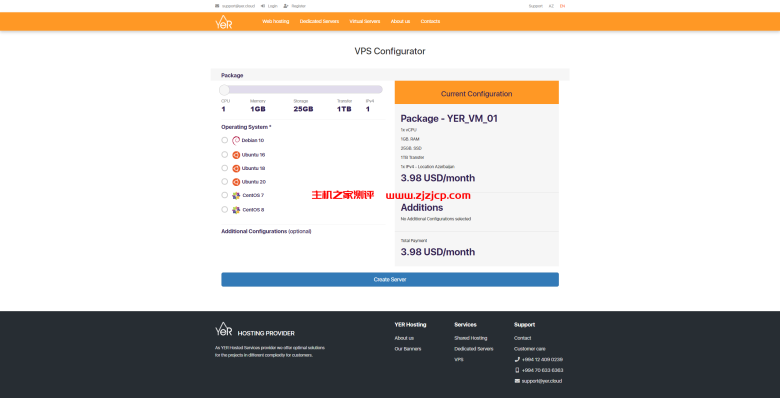The image size is (780, 398).
Task: Click the Support link in top bar
Action: click(x=536, y=6)
